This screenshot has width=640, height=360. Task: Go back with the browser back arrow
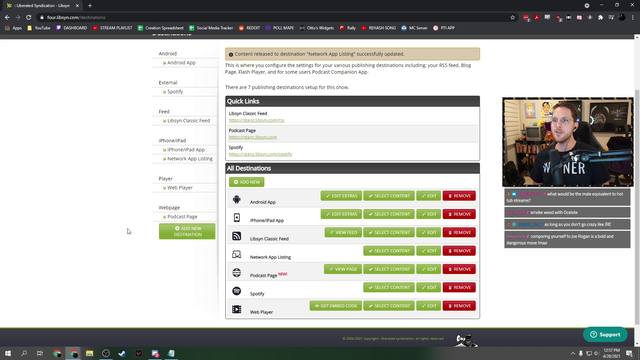click(7, 18)
